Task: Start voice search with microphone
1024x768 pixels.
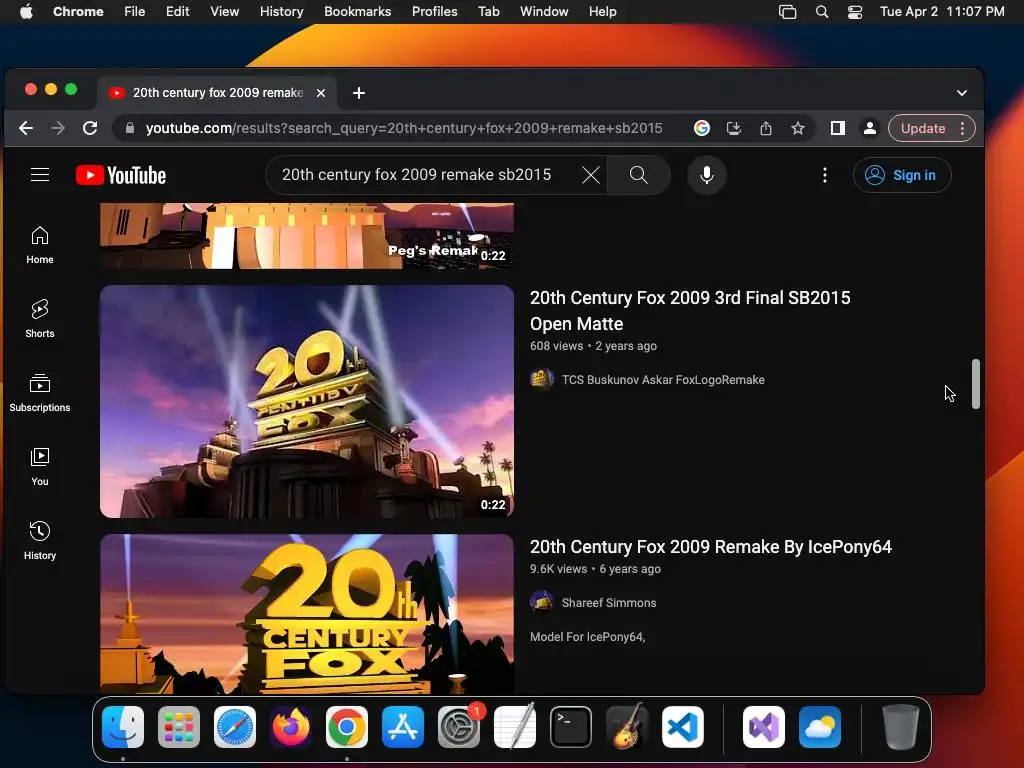Action: click(x=707, y=175)
